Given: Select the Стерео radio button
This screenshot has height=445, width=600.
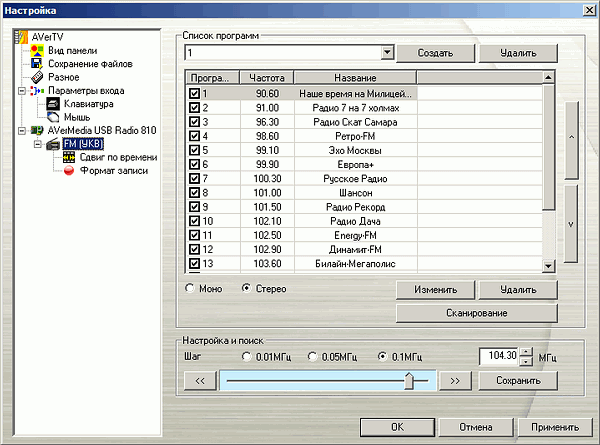Looking at the screenshot, I should [x=246, y=288].
